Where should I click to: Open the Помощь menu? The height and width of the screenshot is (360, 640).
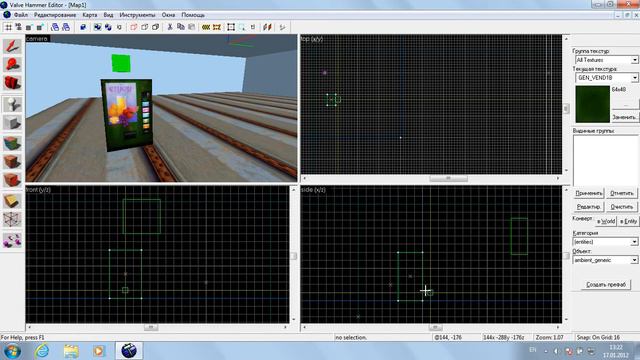193,15
